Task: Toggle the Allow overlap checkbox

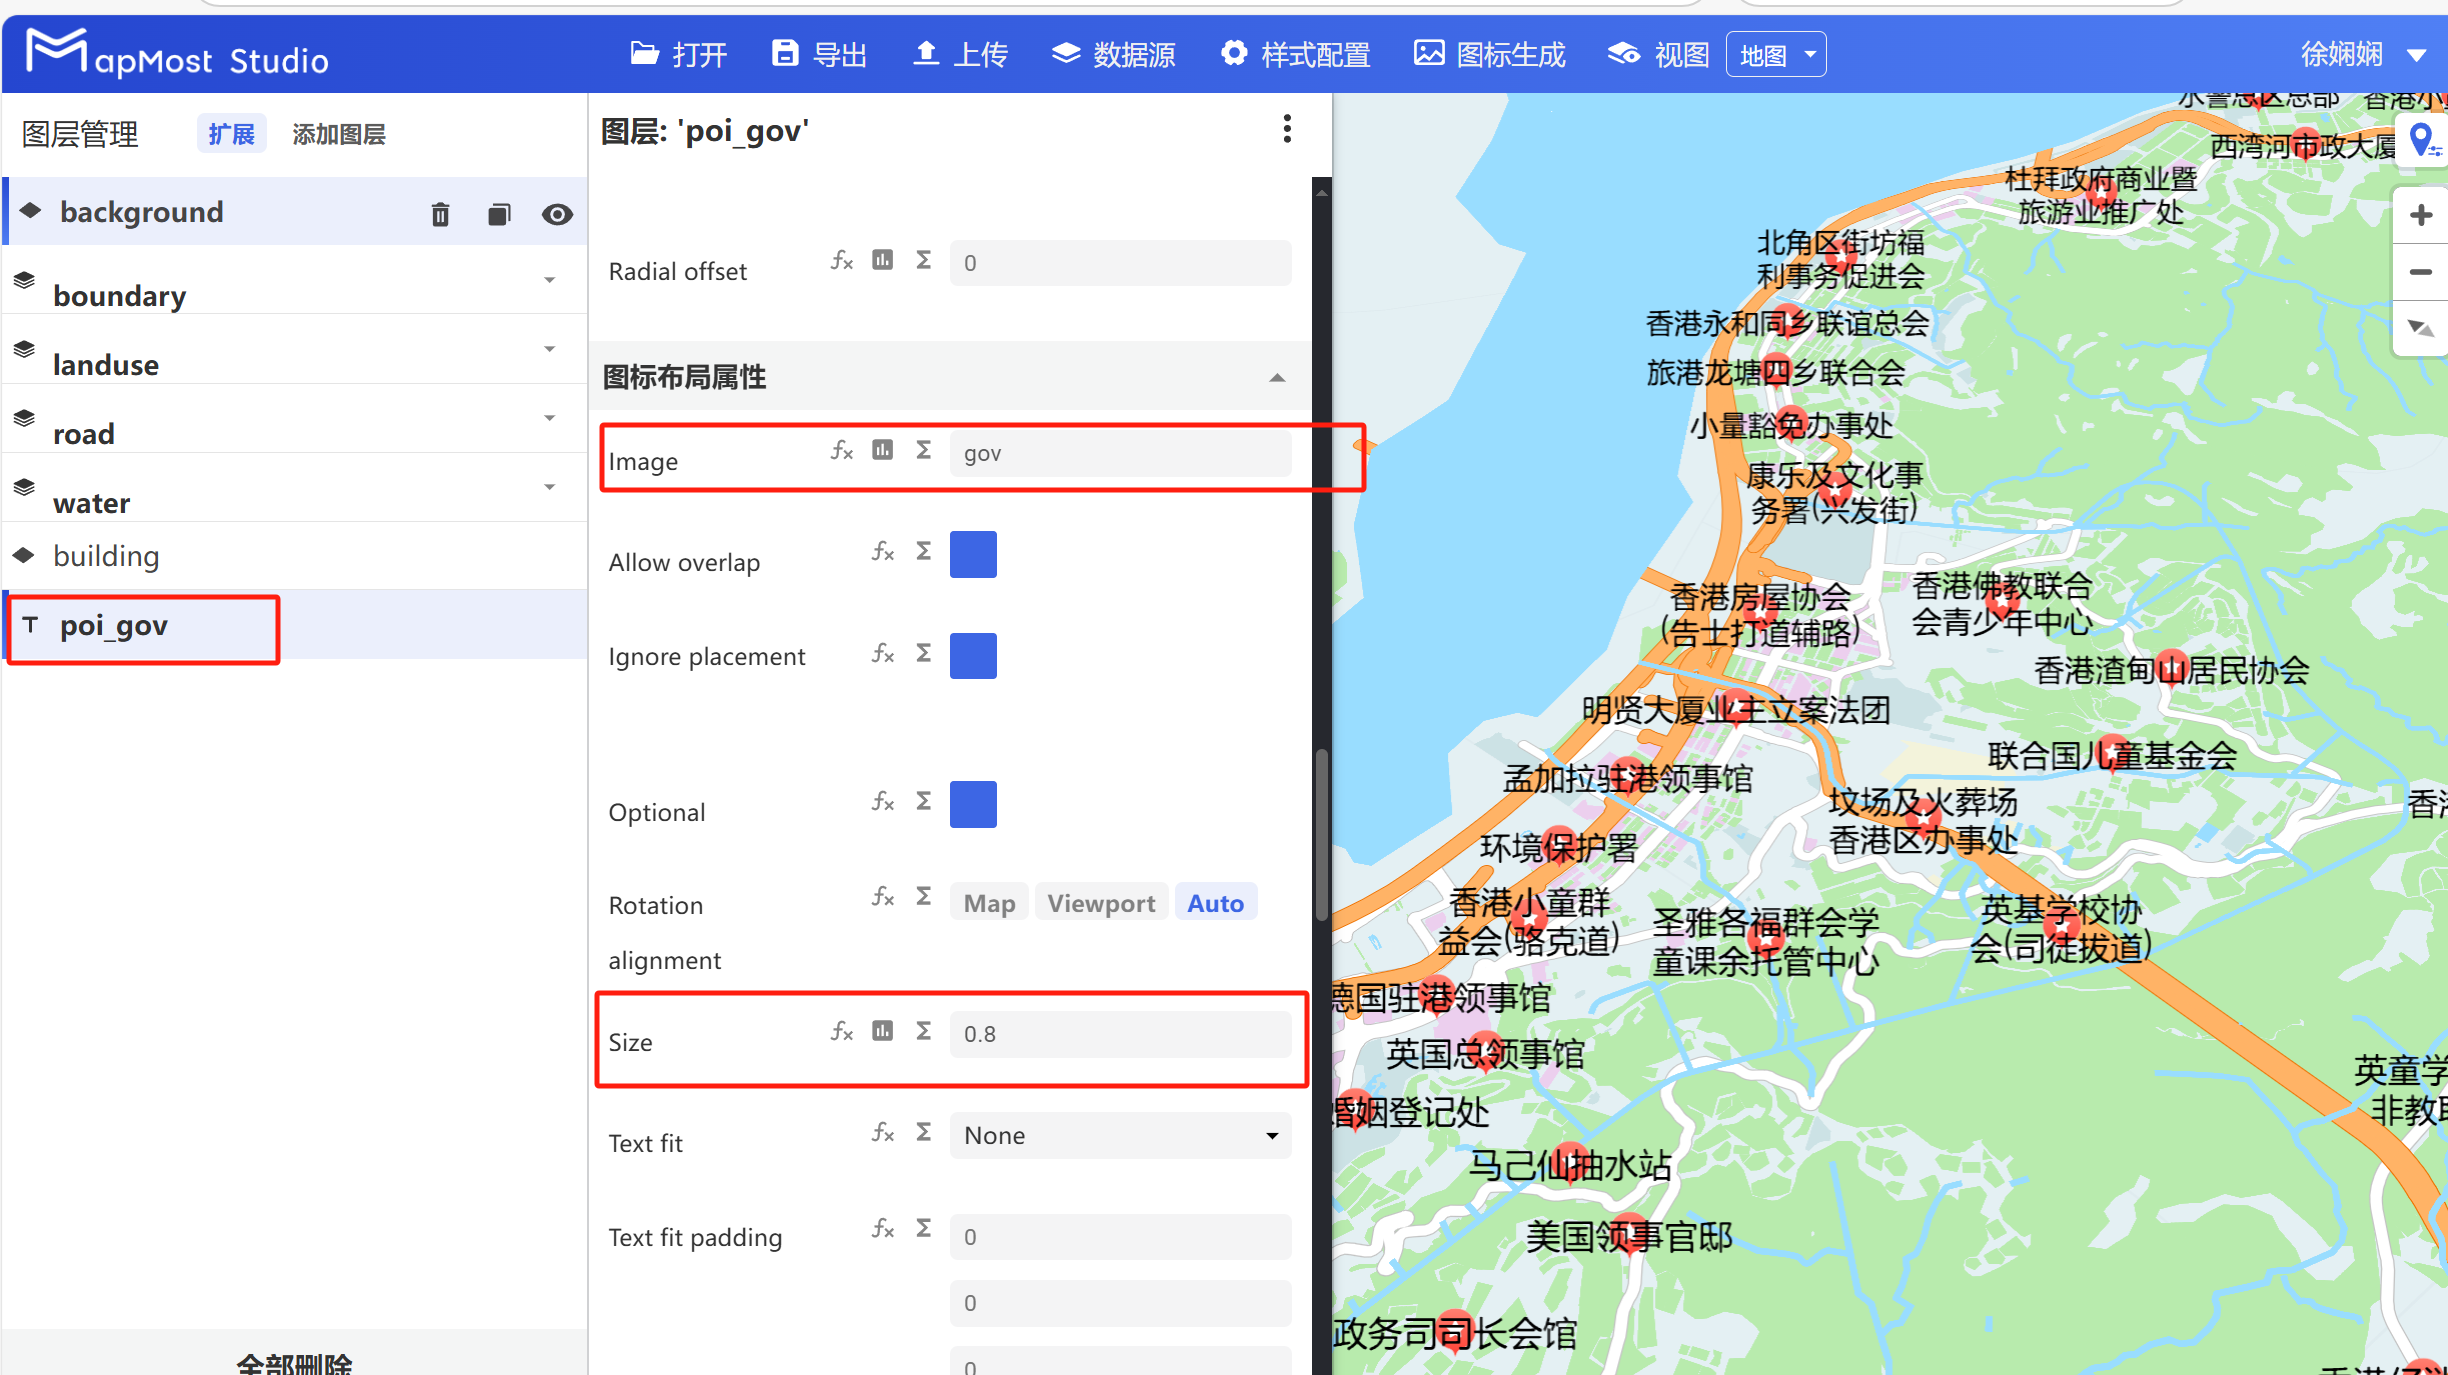Action: click(x=972, y=554)
